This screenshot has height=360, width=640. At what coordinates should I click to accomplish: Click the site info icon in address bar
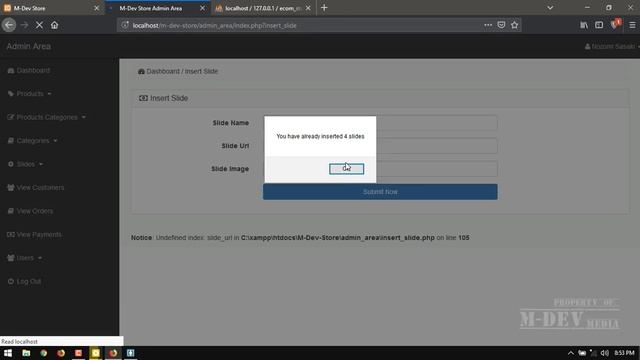(x=125, y=25)
